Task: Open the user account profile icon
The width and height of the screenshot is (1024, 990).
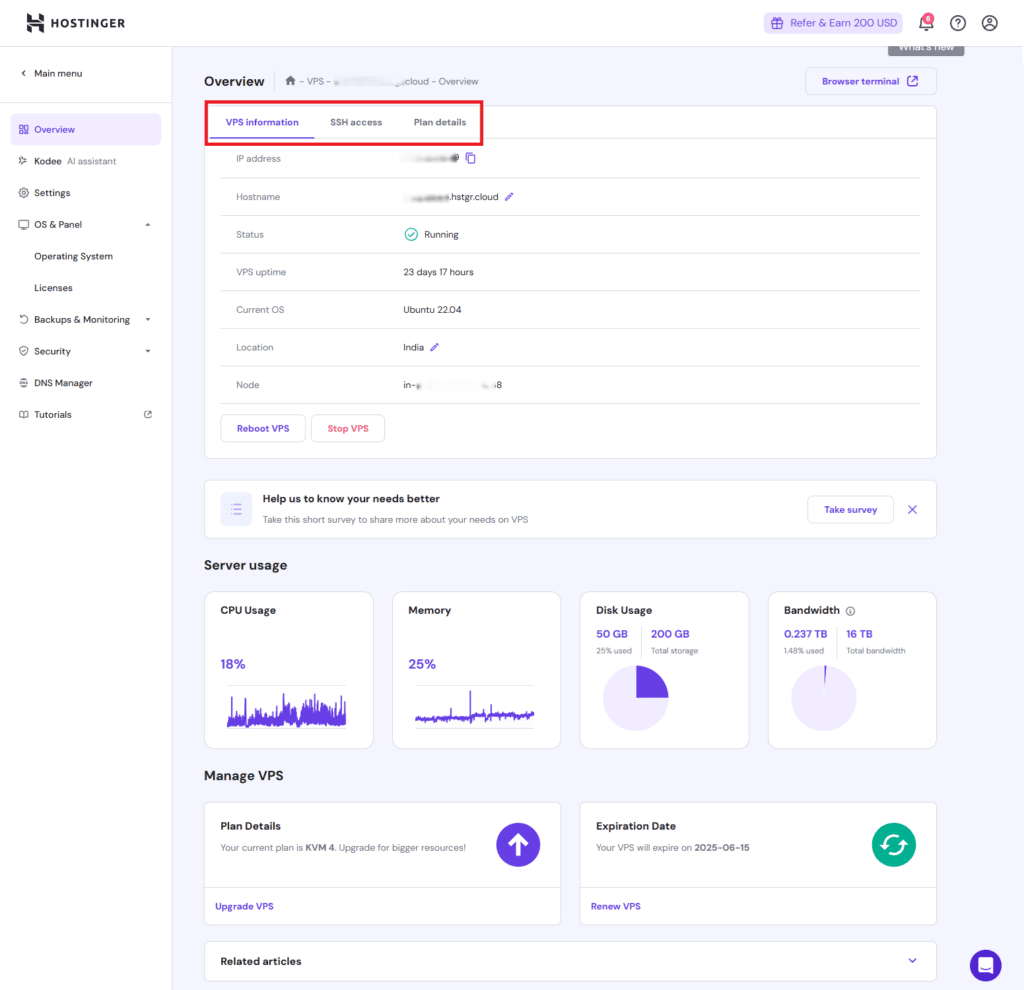Action: coord(989,23)
